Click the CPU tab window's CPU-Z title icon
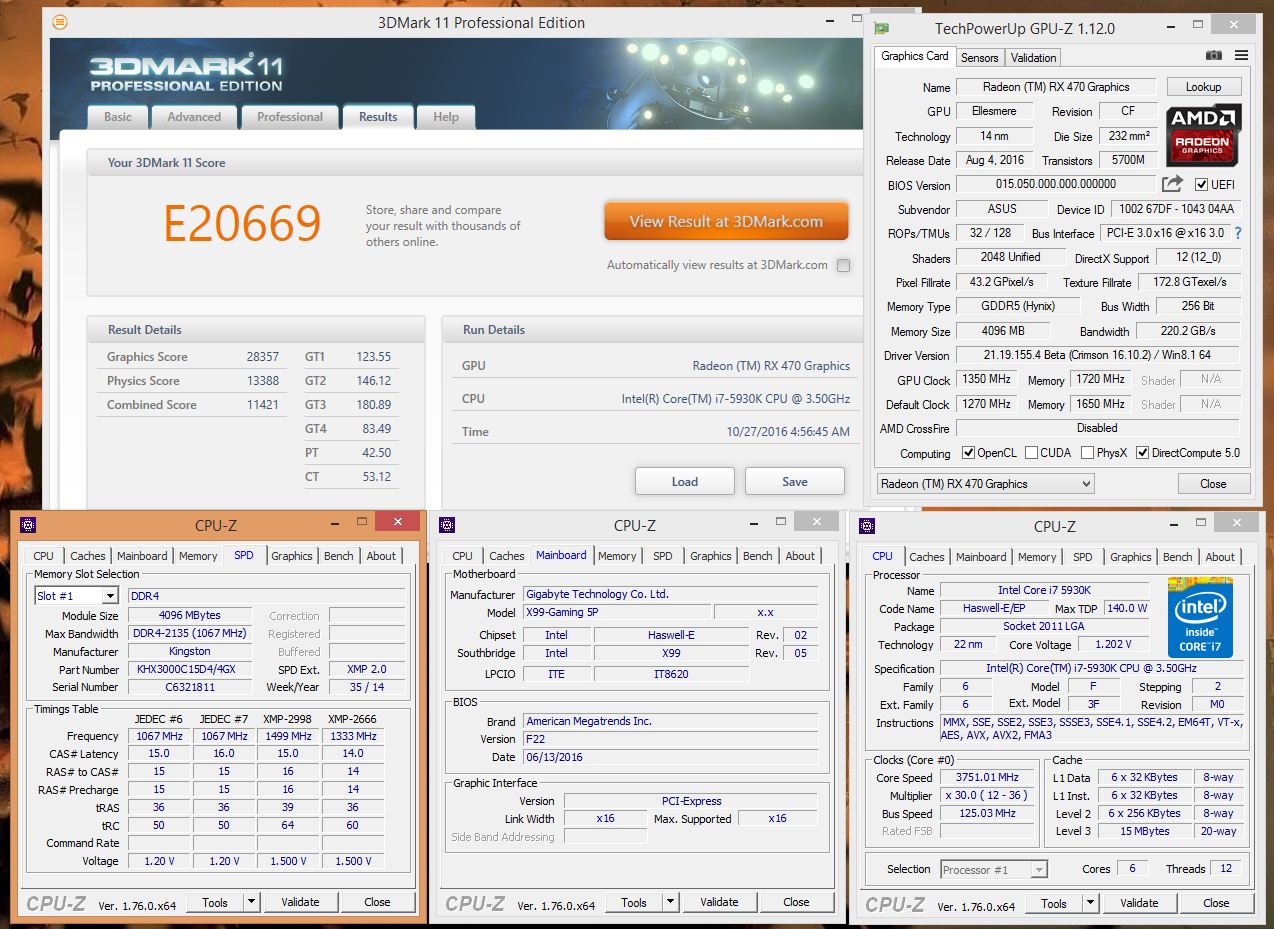The width and height of the screenshot is (1274, 929). coord(867,526)
